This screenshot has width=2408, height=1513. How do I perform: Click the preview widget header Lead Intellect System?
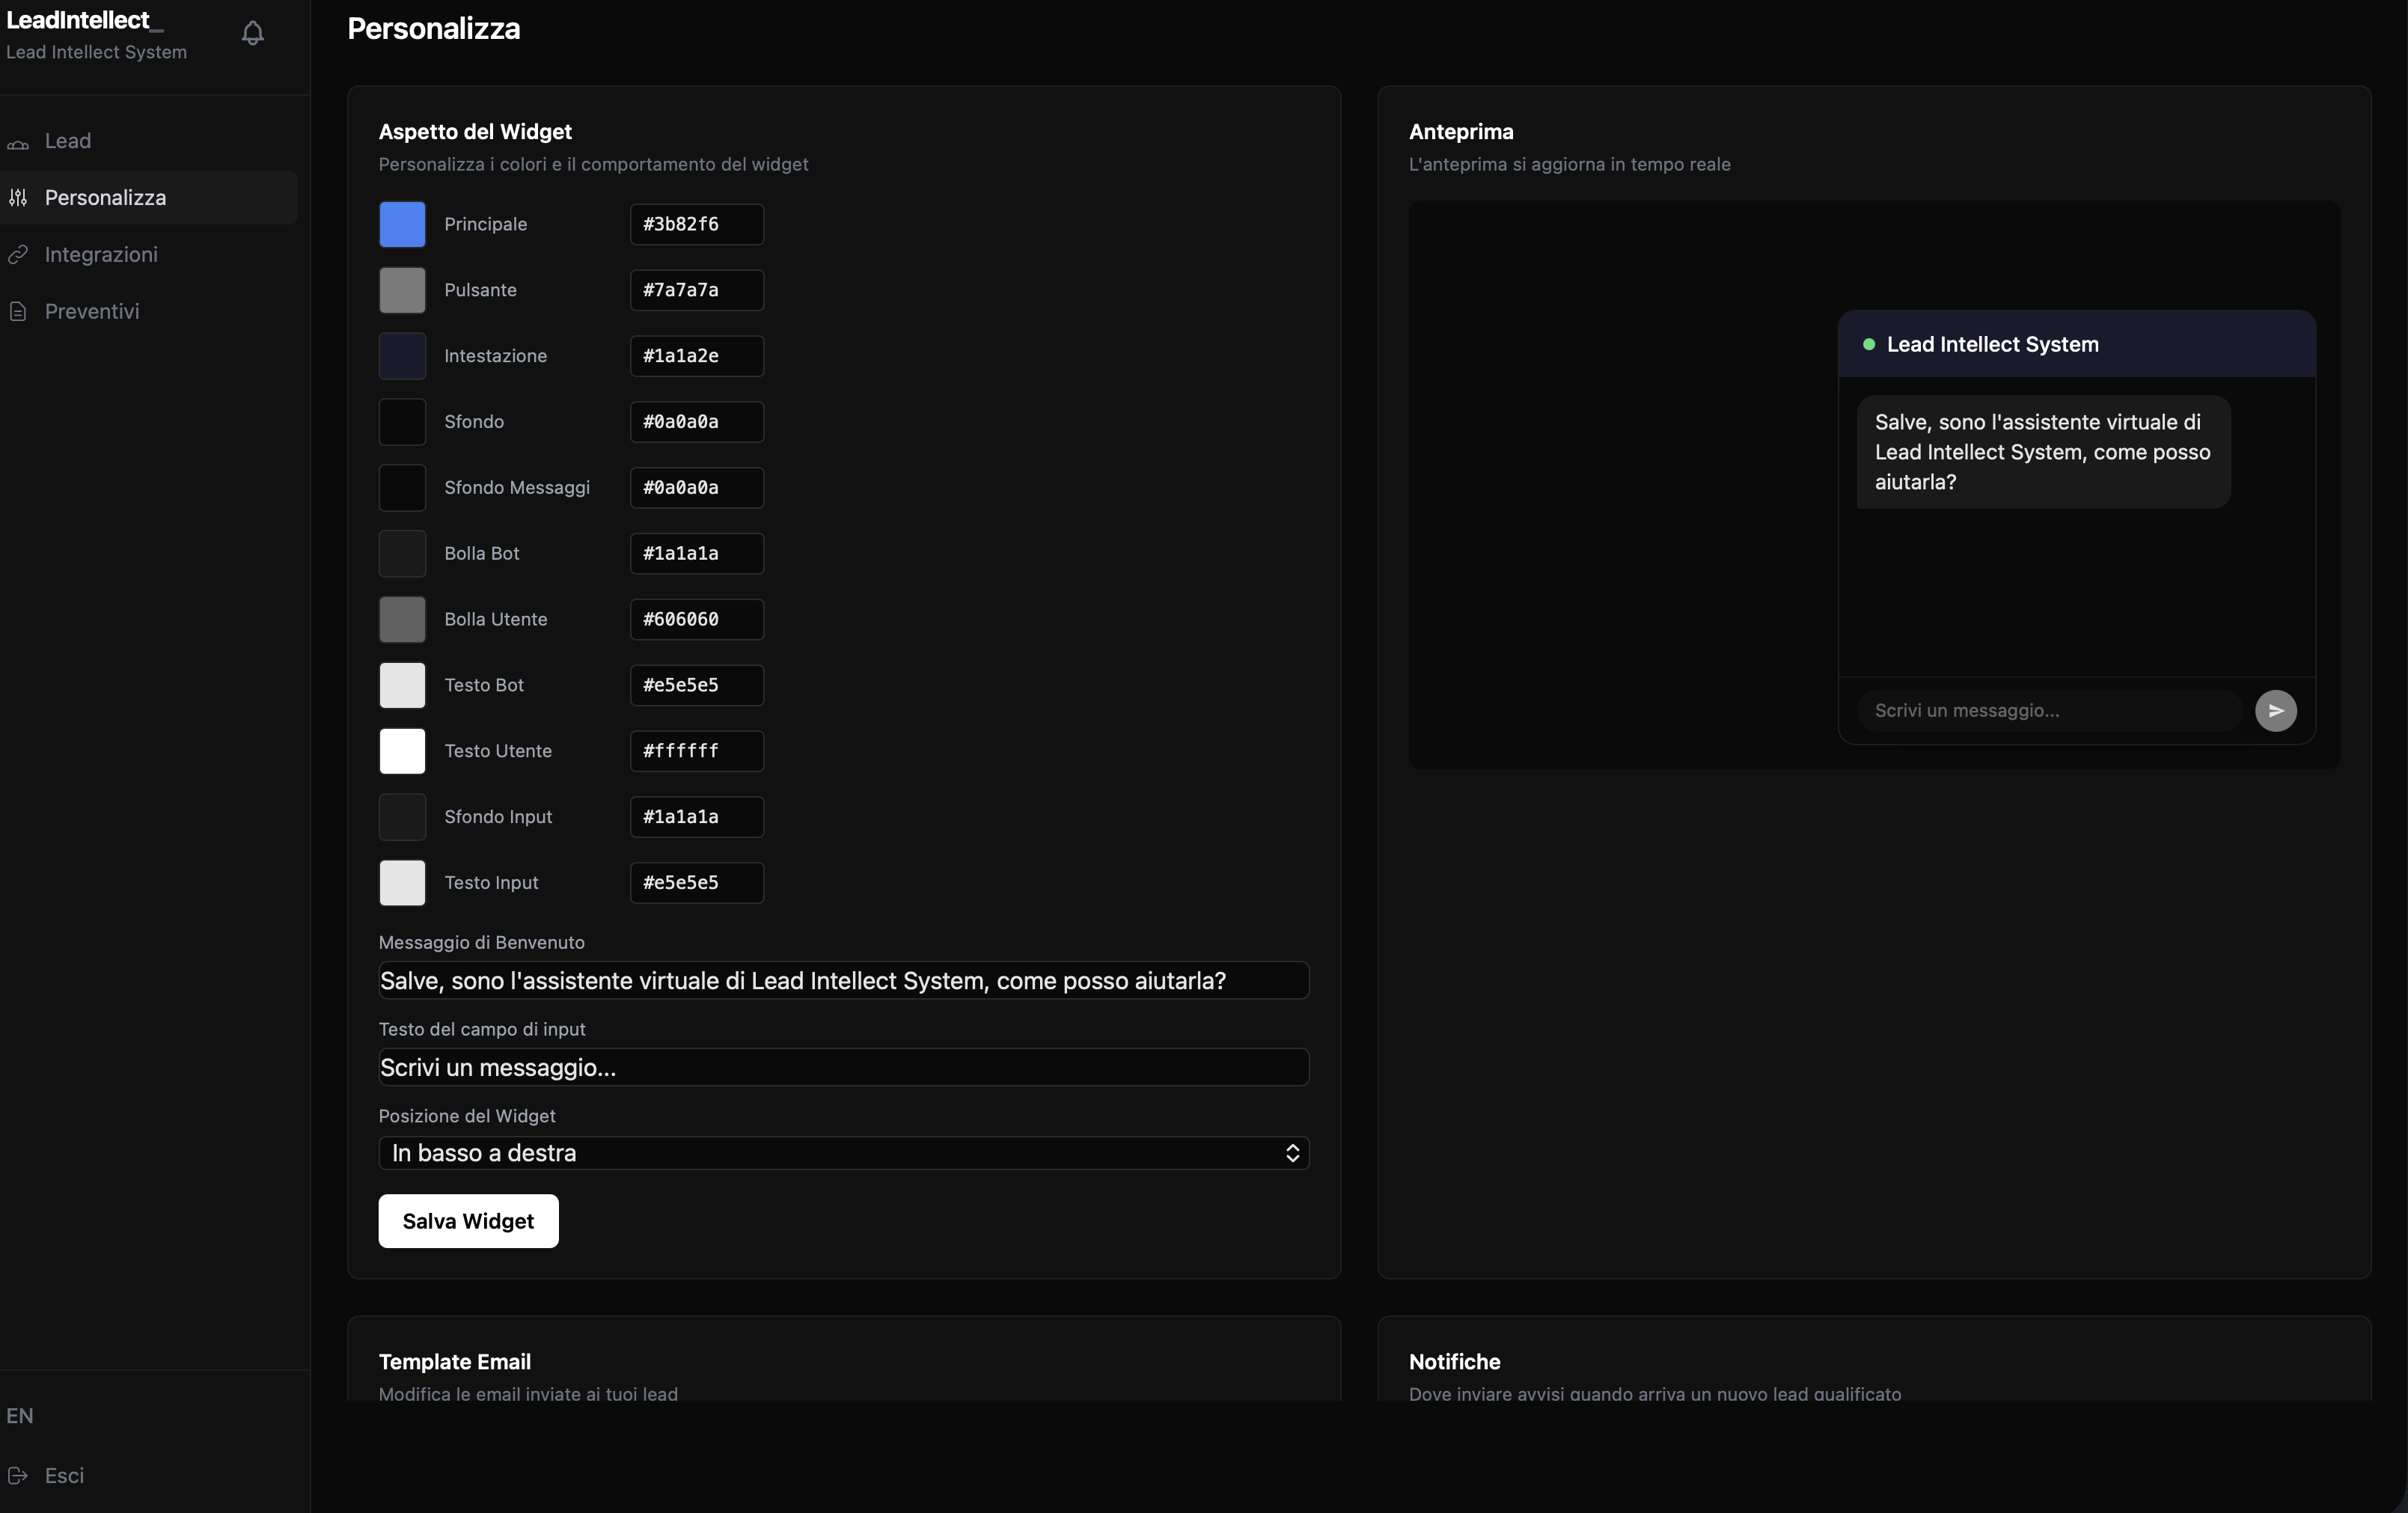click(2076, 344)
